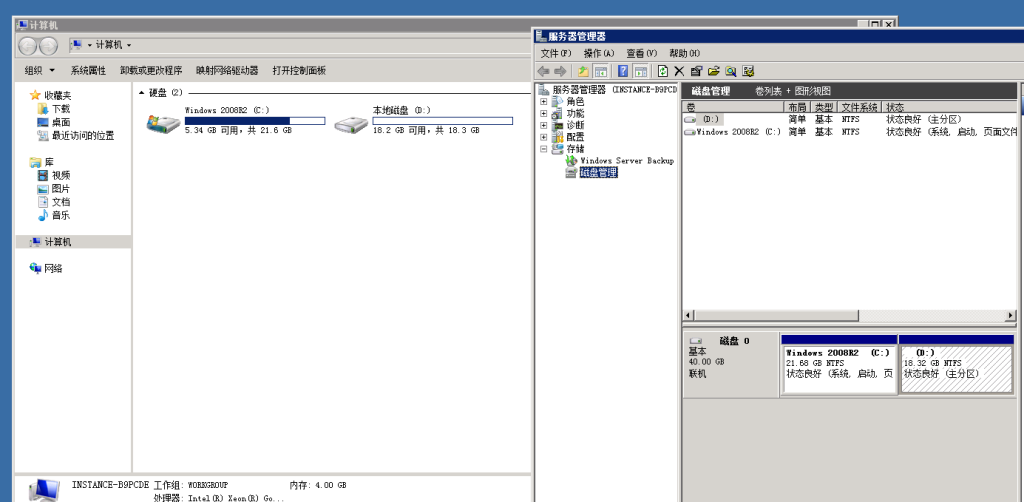1024x502 pixels.
Task: Open the 帮助(H) menu
Action: tap(684, 54)
